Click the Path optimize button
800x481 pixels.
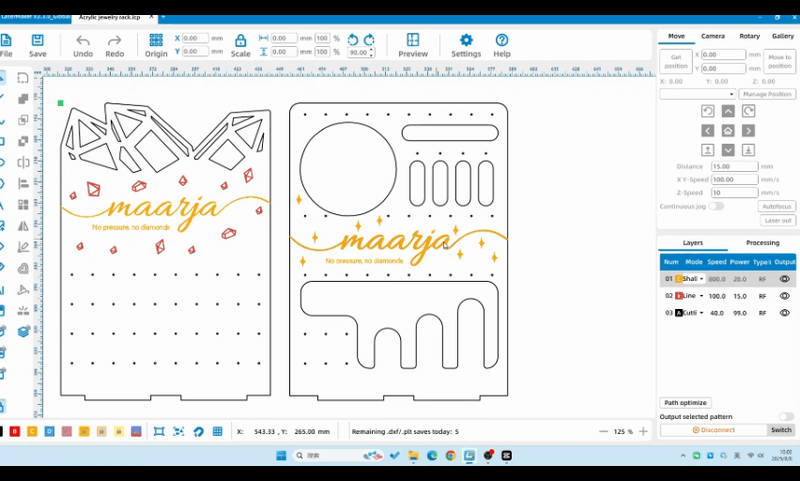(685, 402)
